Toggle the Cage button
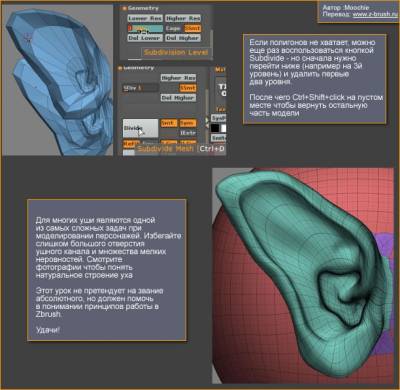The image size is (400, 390). (173, 29)
